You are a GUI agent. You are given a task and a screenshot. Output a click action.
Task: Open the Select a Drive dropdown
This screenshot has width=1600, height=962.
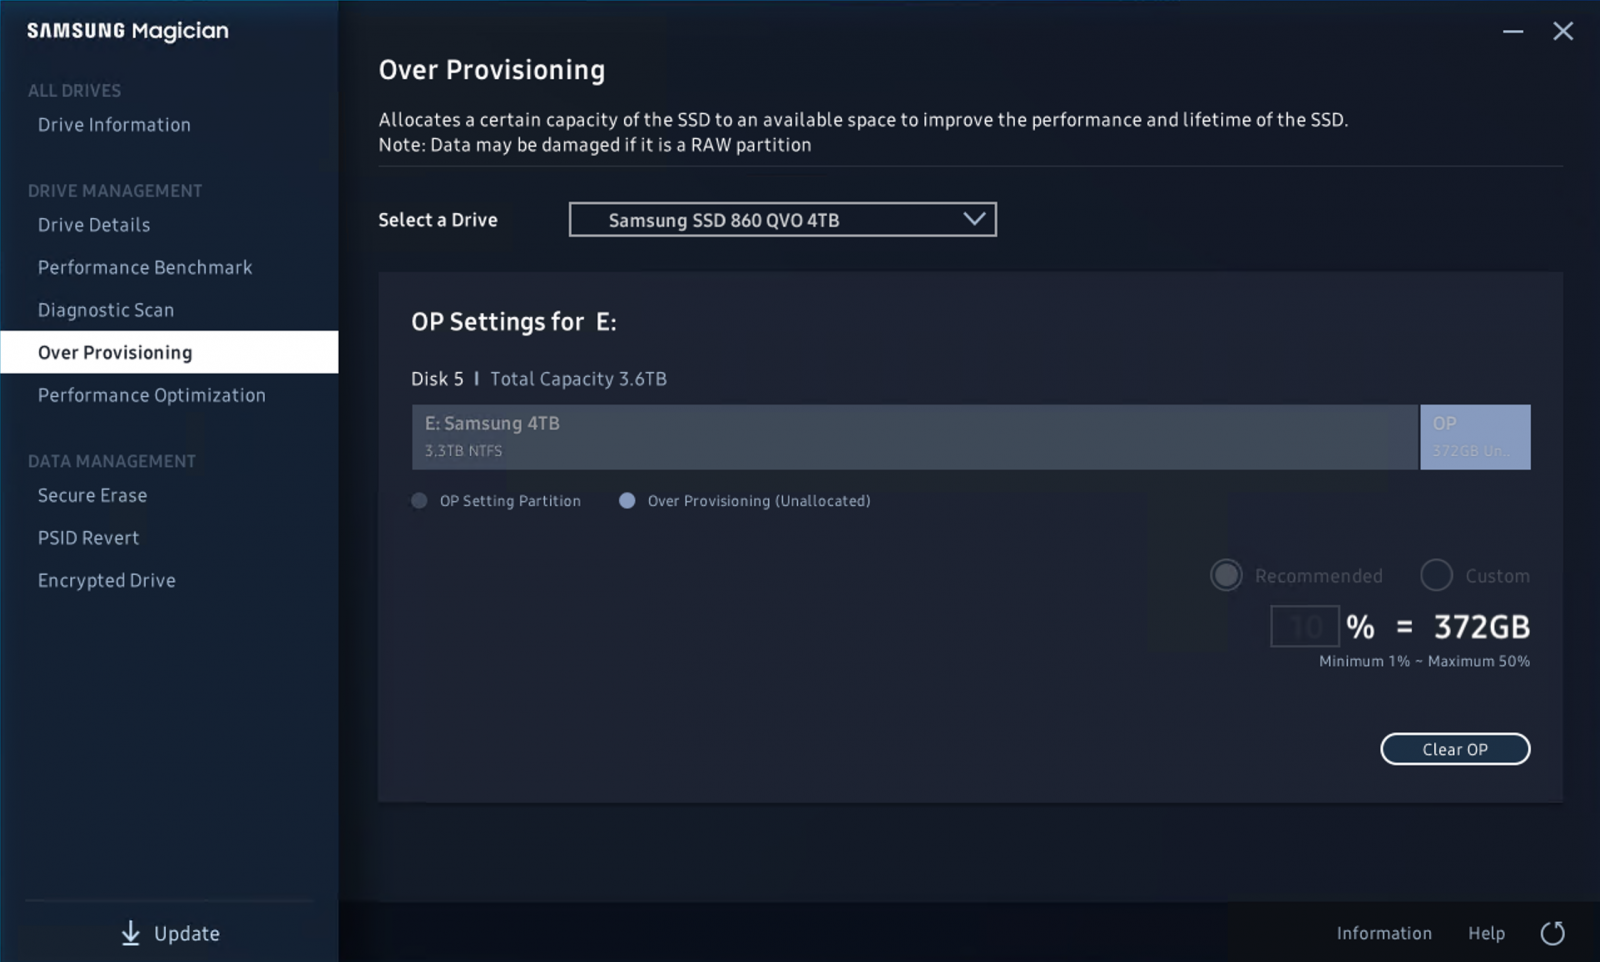click(782, 220)
